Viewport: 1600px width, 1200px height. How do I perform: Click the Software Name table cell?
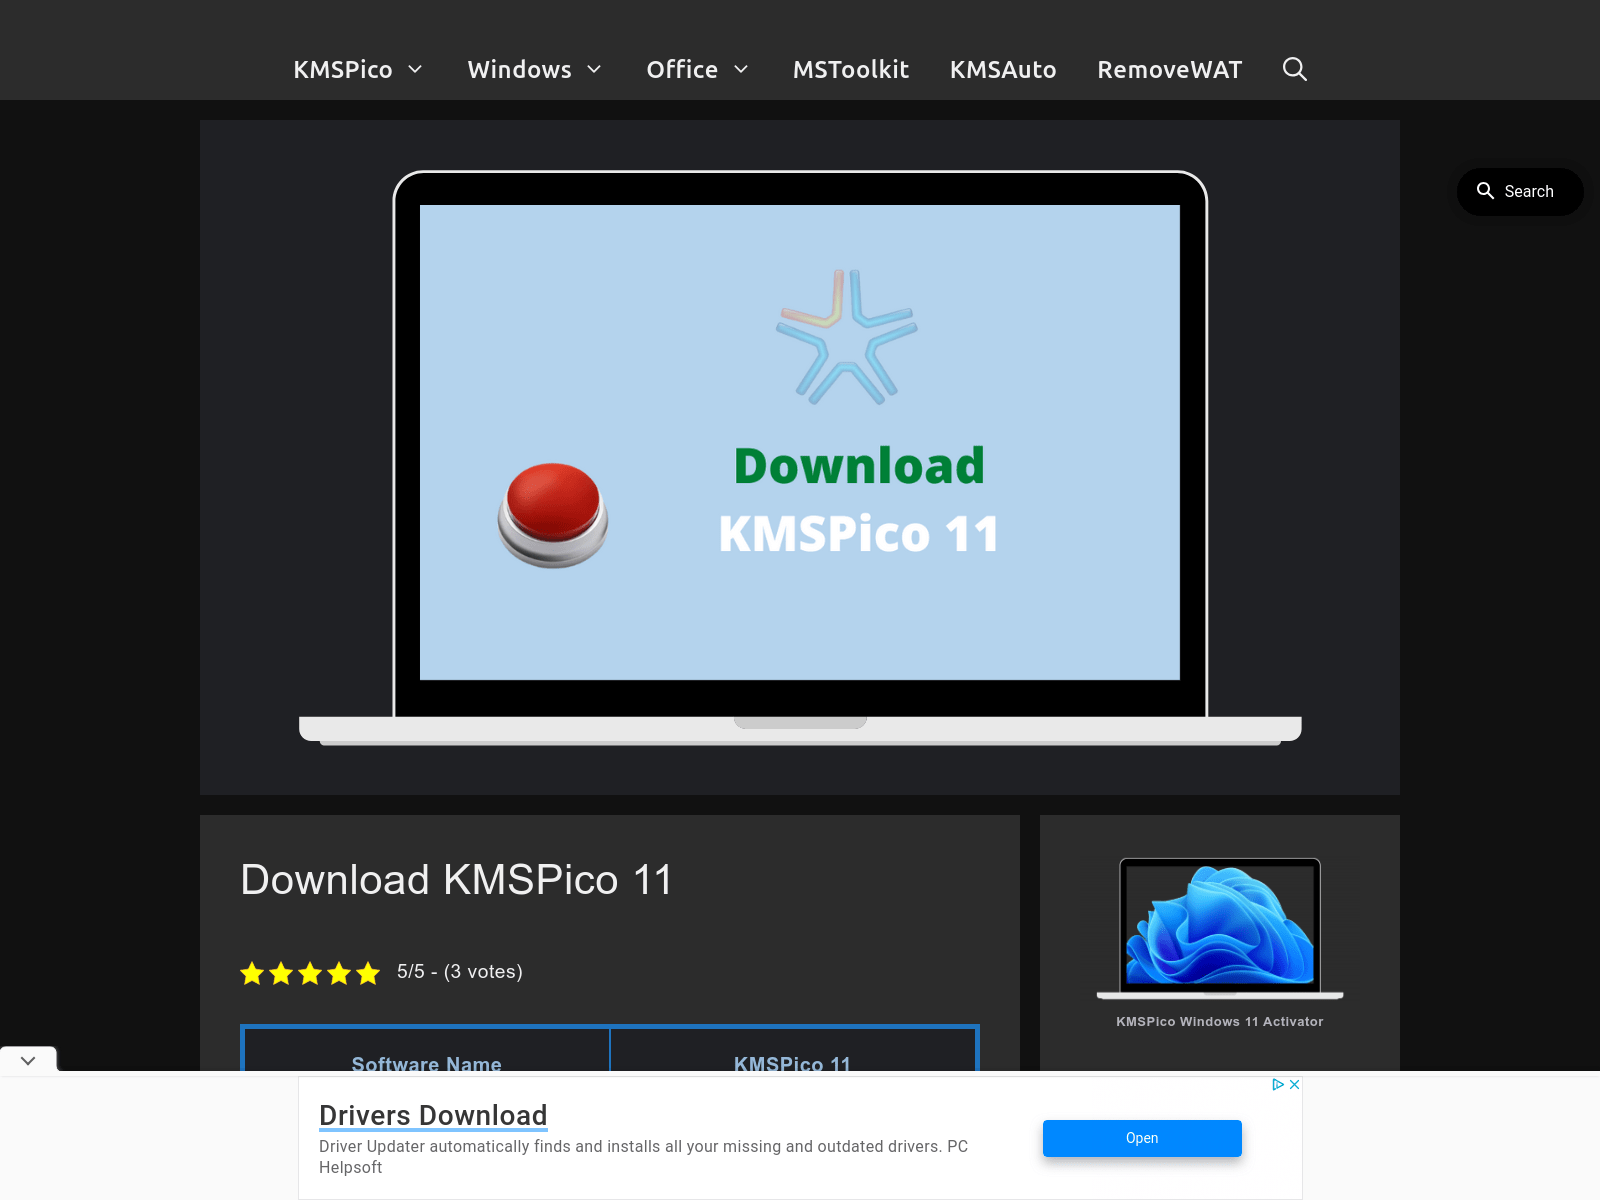pyautogui.click(x=427, y=1050)
